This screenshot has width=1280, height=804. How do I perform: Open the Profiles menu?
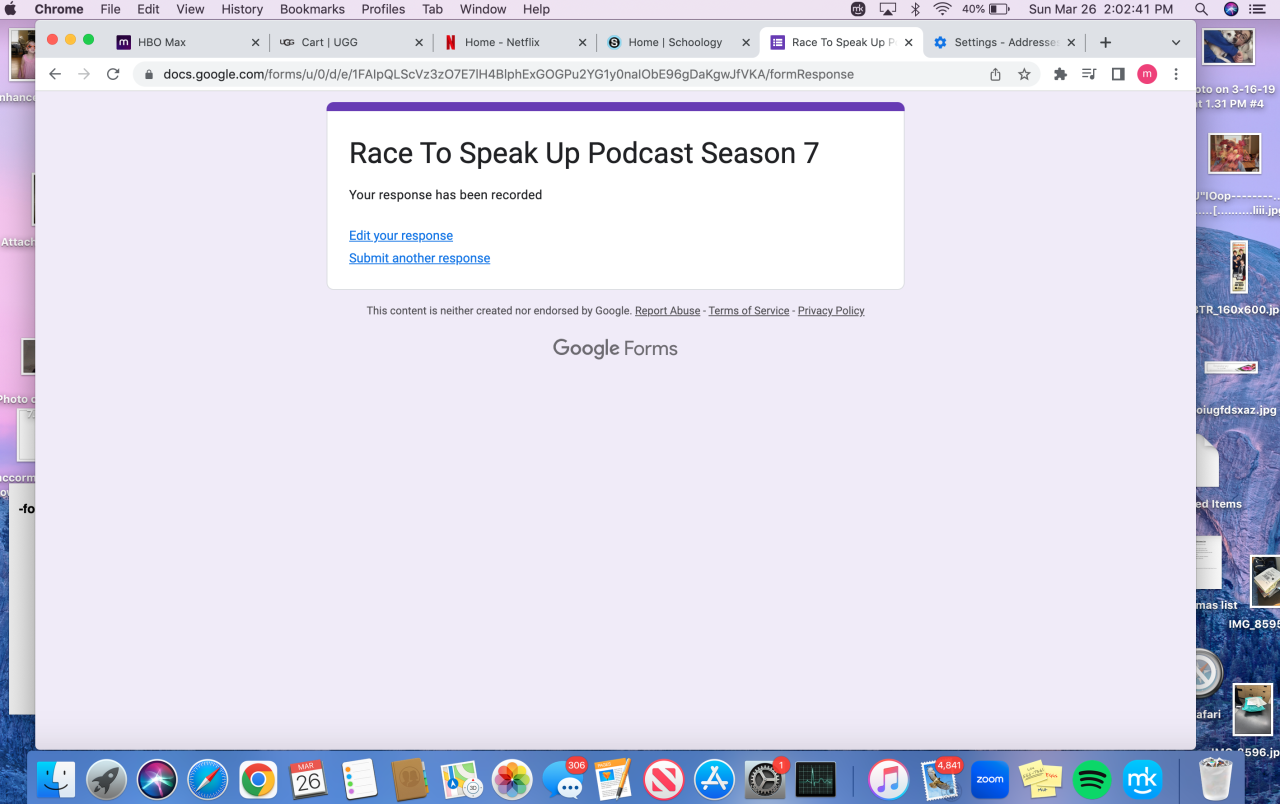[383, 9]
